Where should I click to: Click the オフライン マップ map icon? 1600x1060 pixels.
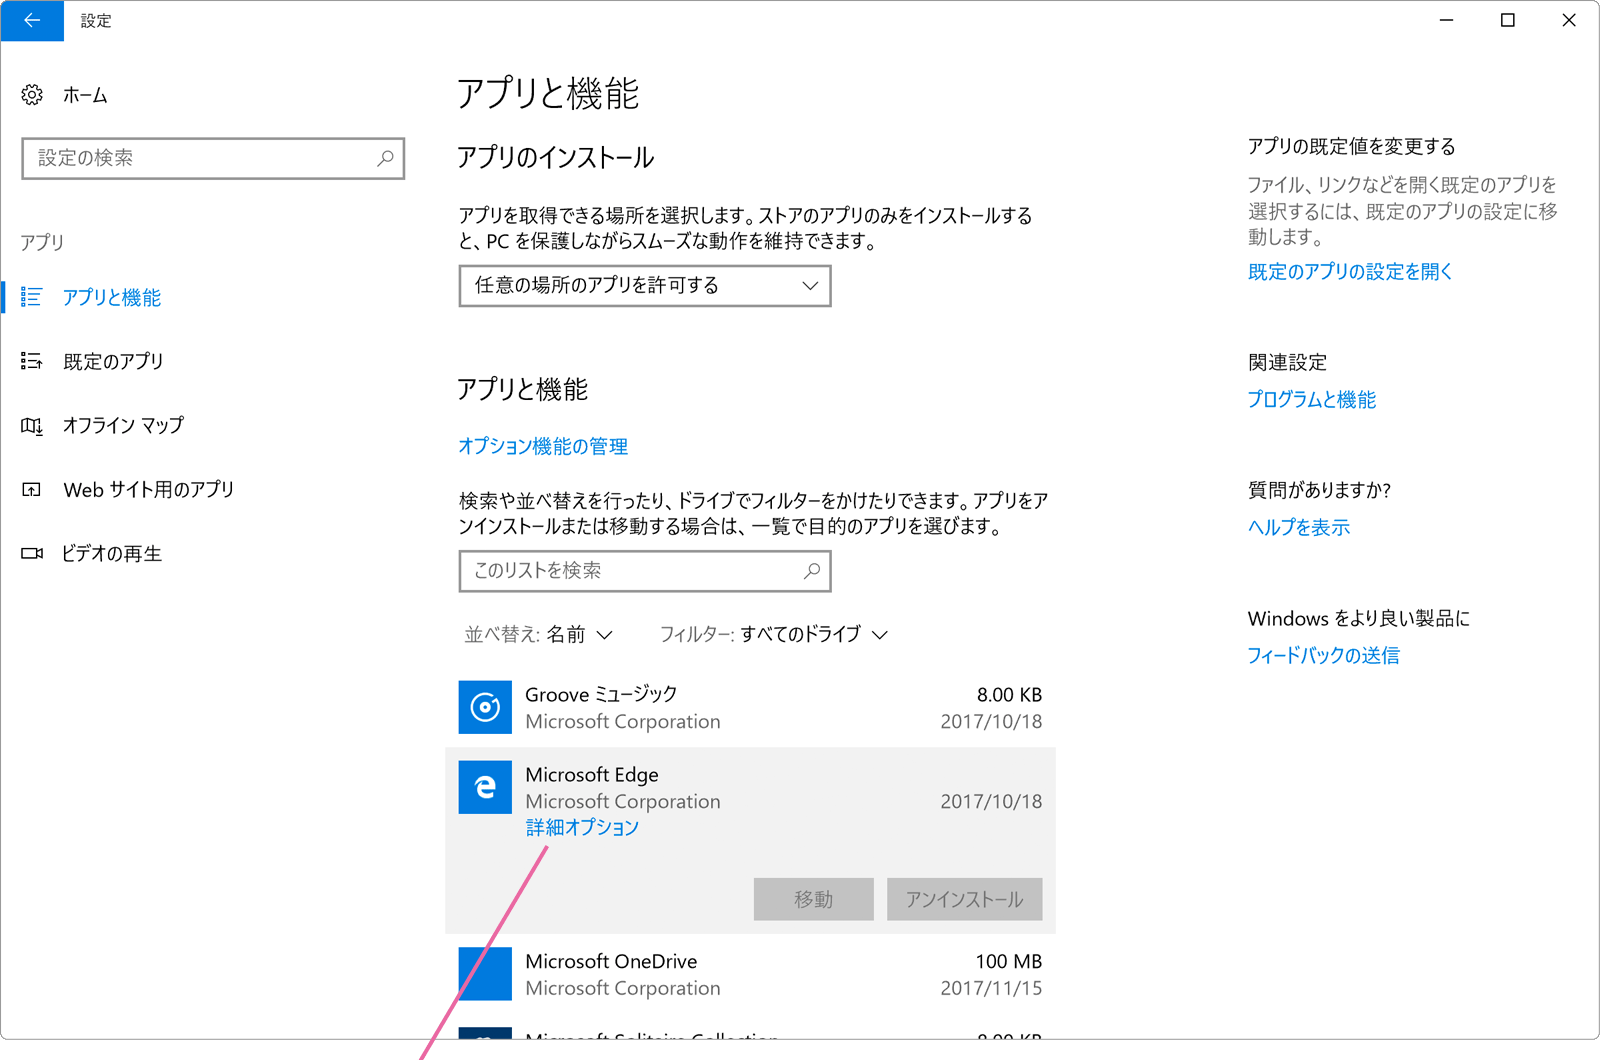coord(32,426)
